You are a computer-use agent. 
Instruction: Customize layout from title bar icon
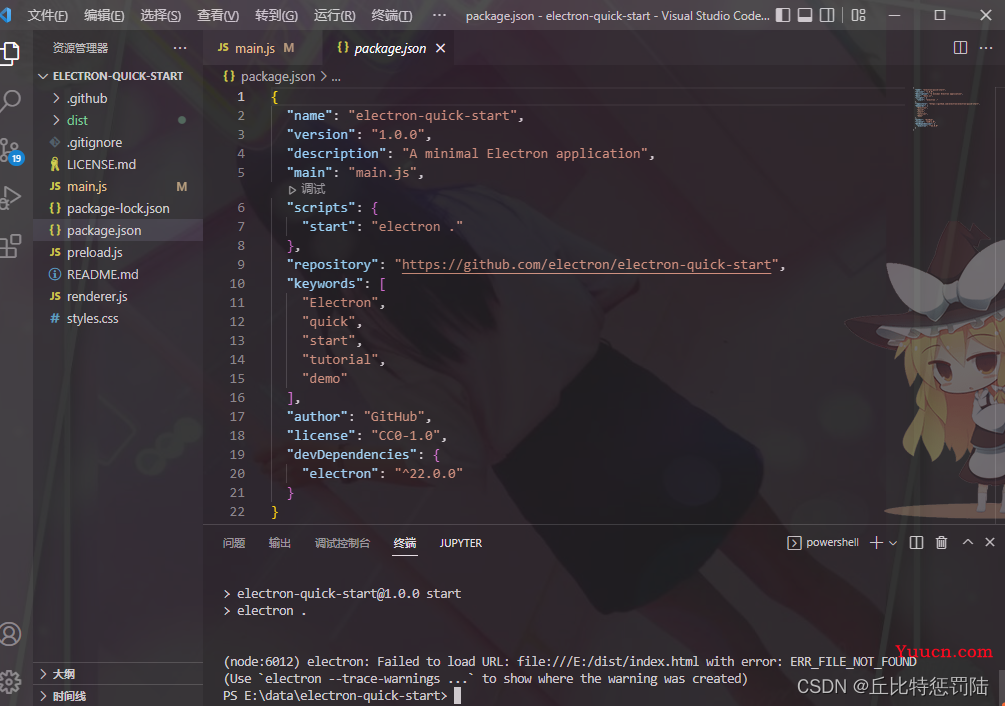(x=858, y=15)
